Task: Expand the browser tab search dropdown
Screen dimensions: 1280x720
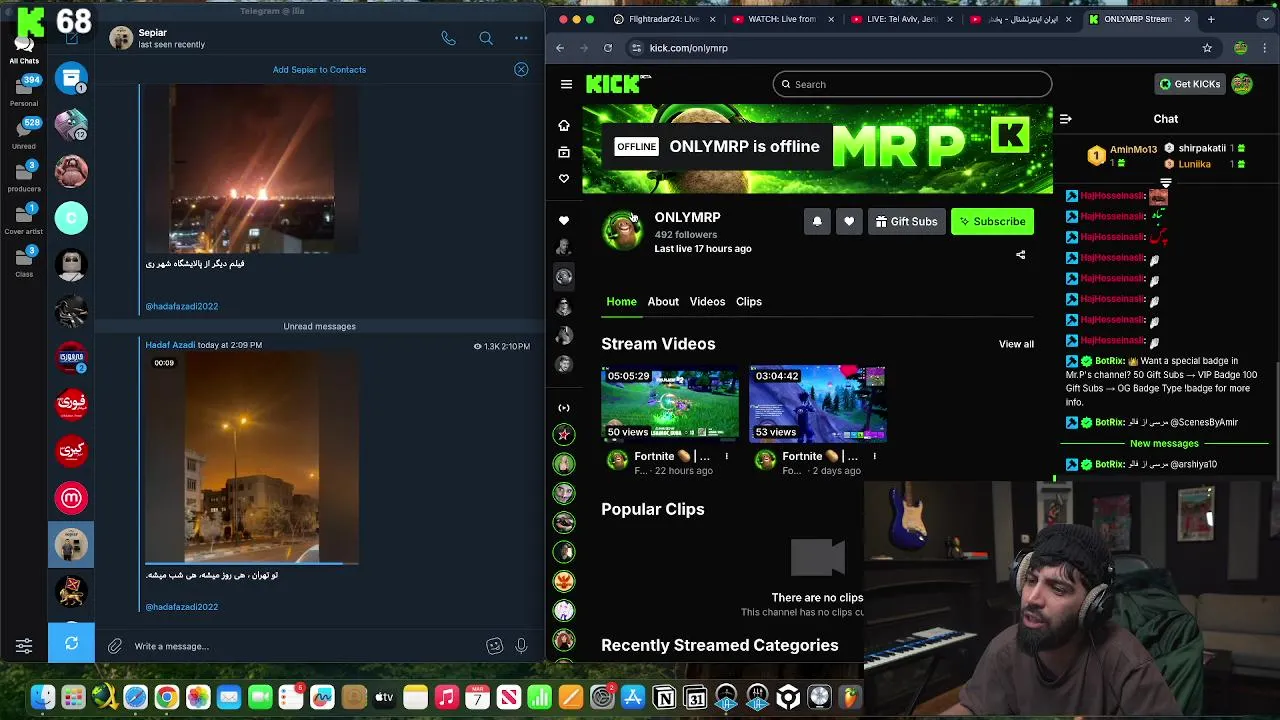Action: point(1267,19)
